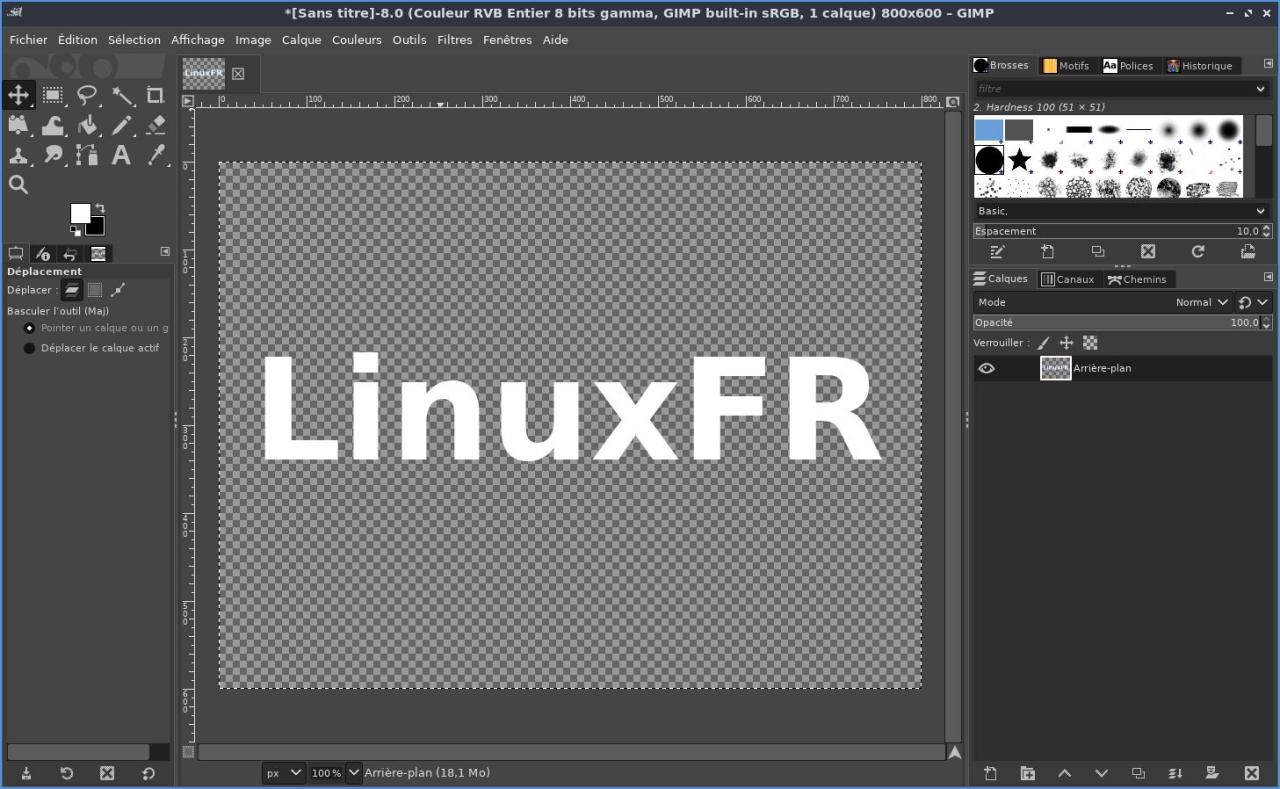
Task: Set Move mode to layer
Action: (71, 290)
